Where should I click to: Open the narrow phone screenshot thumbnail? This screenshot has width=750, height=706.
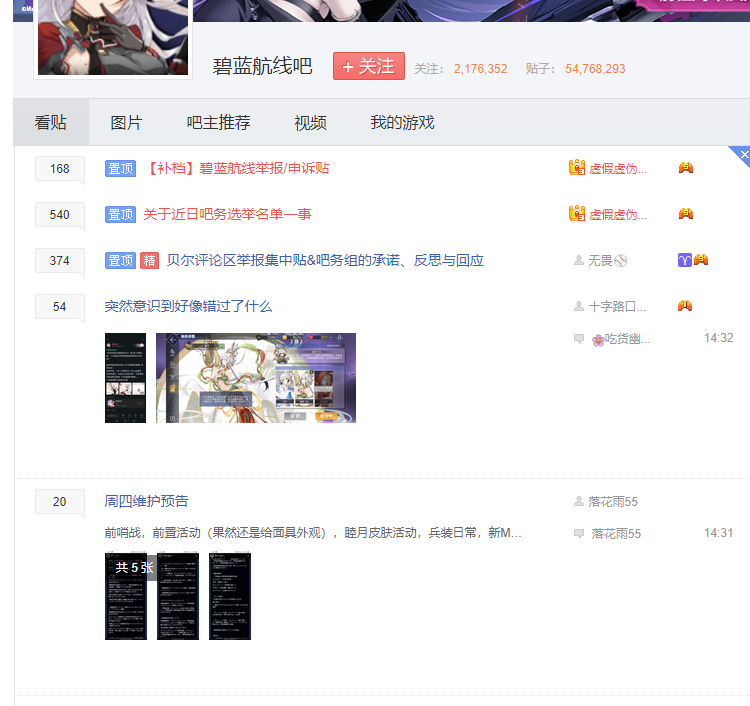coord(125,378)
